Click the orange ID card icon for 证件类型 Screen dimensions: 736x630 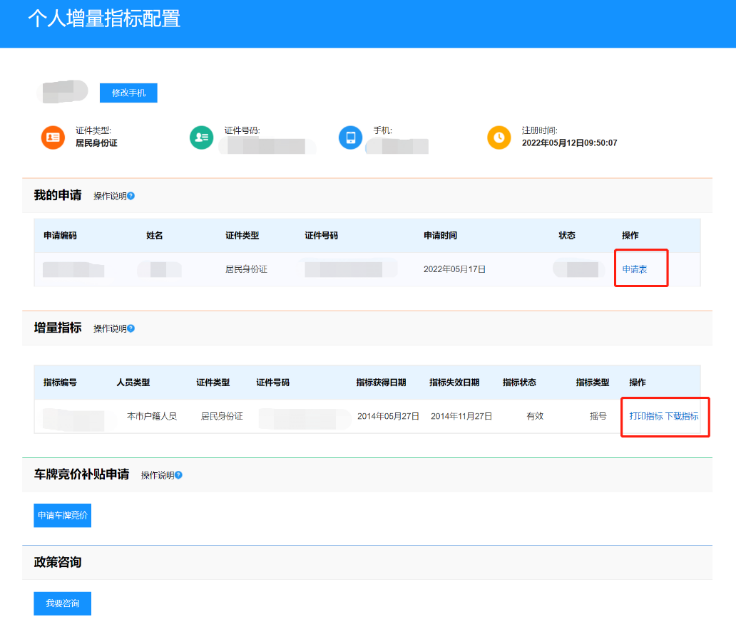[52, 137]
